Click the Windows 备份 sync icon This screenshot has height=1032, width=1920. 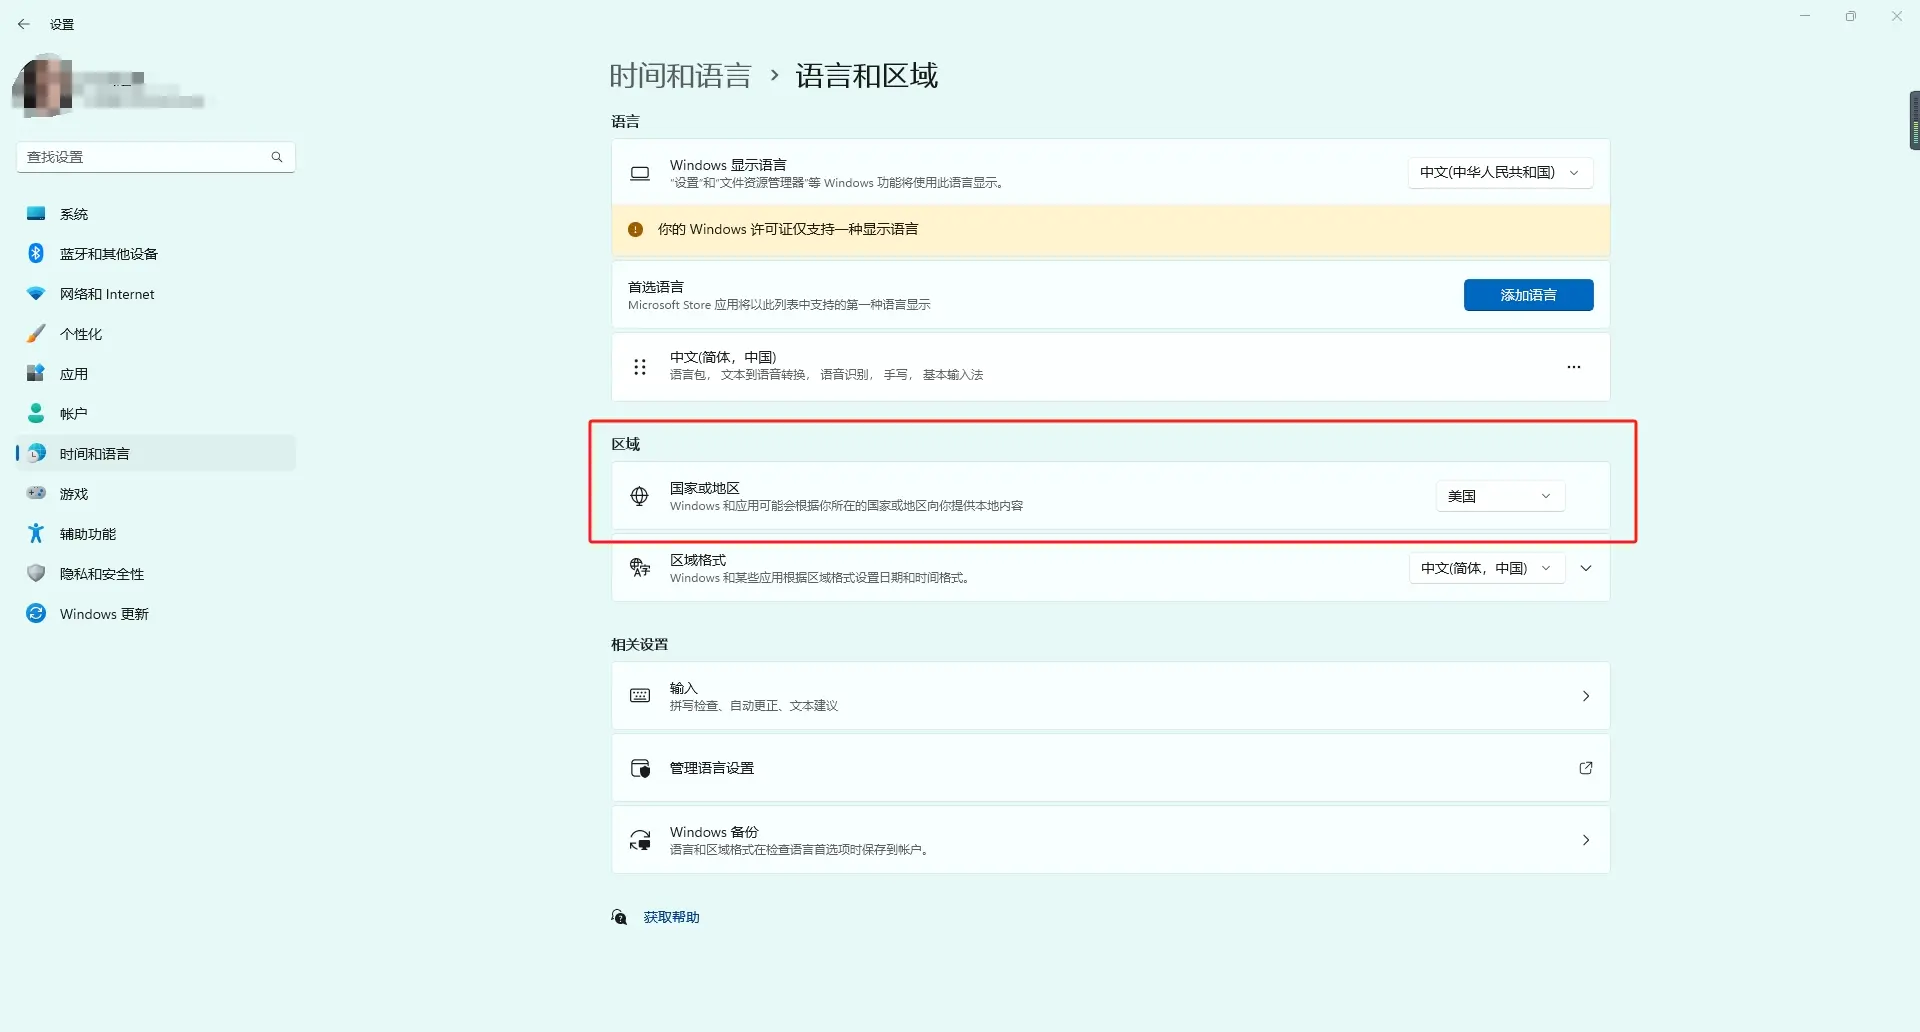(x=640, y=839)
